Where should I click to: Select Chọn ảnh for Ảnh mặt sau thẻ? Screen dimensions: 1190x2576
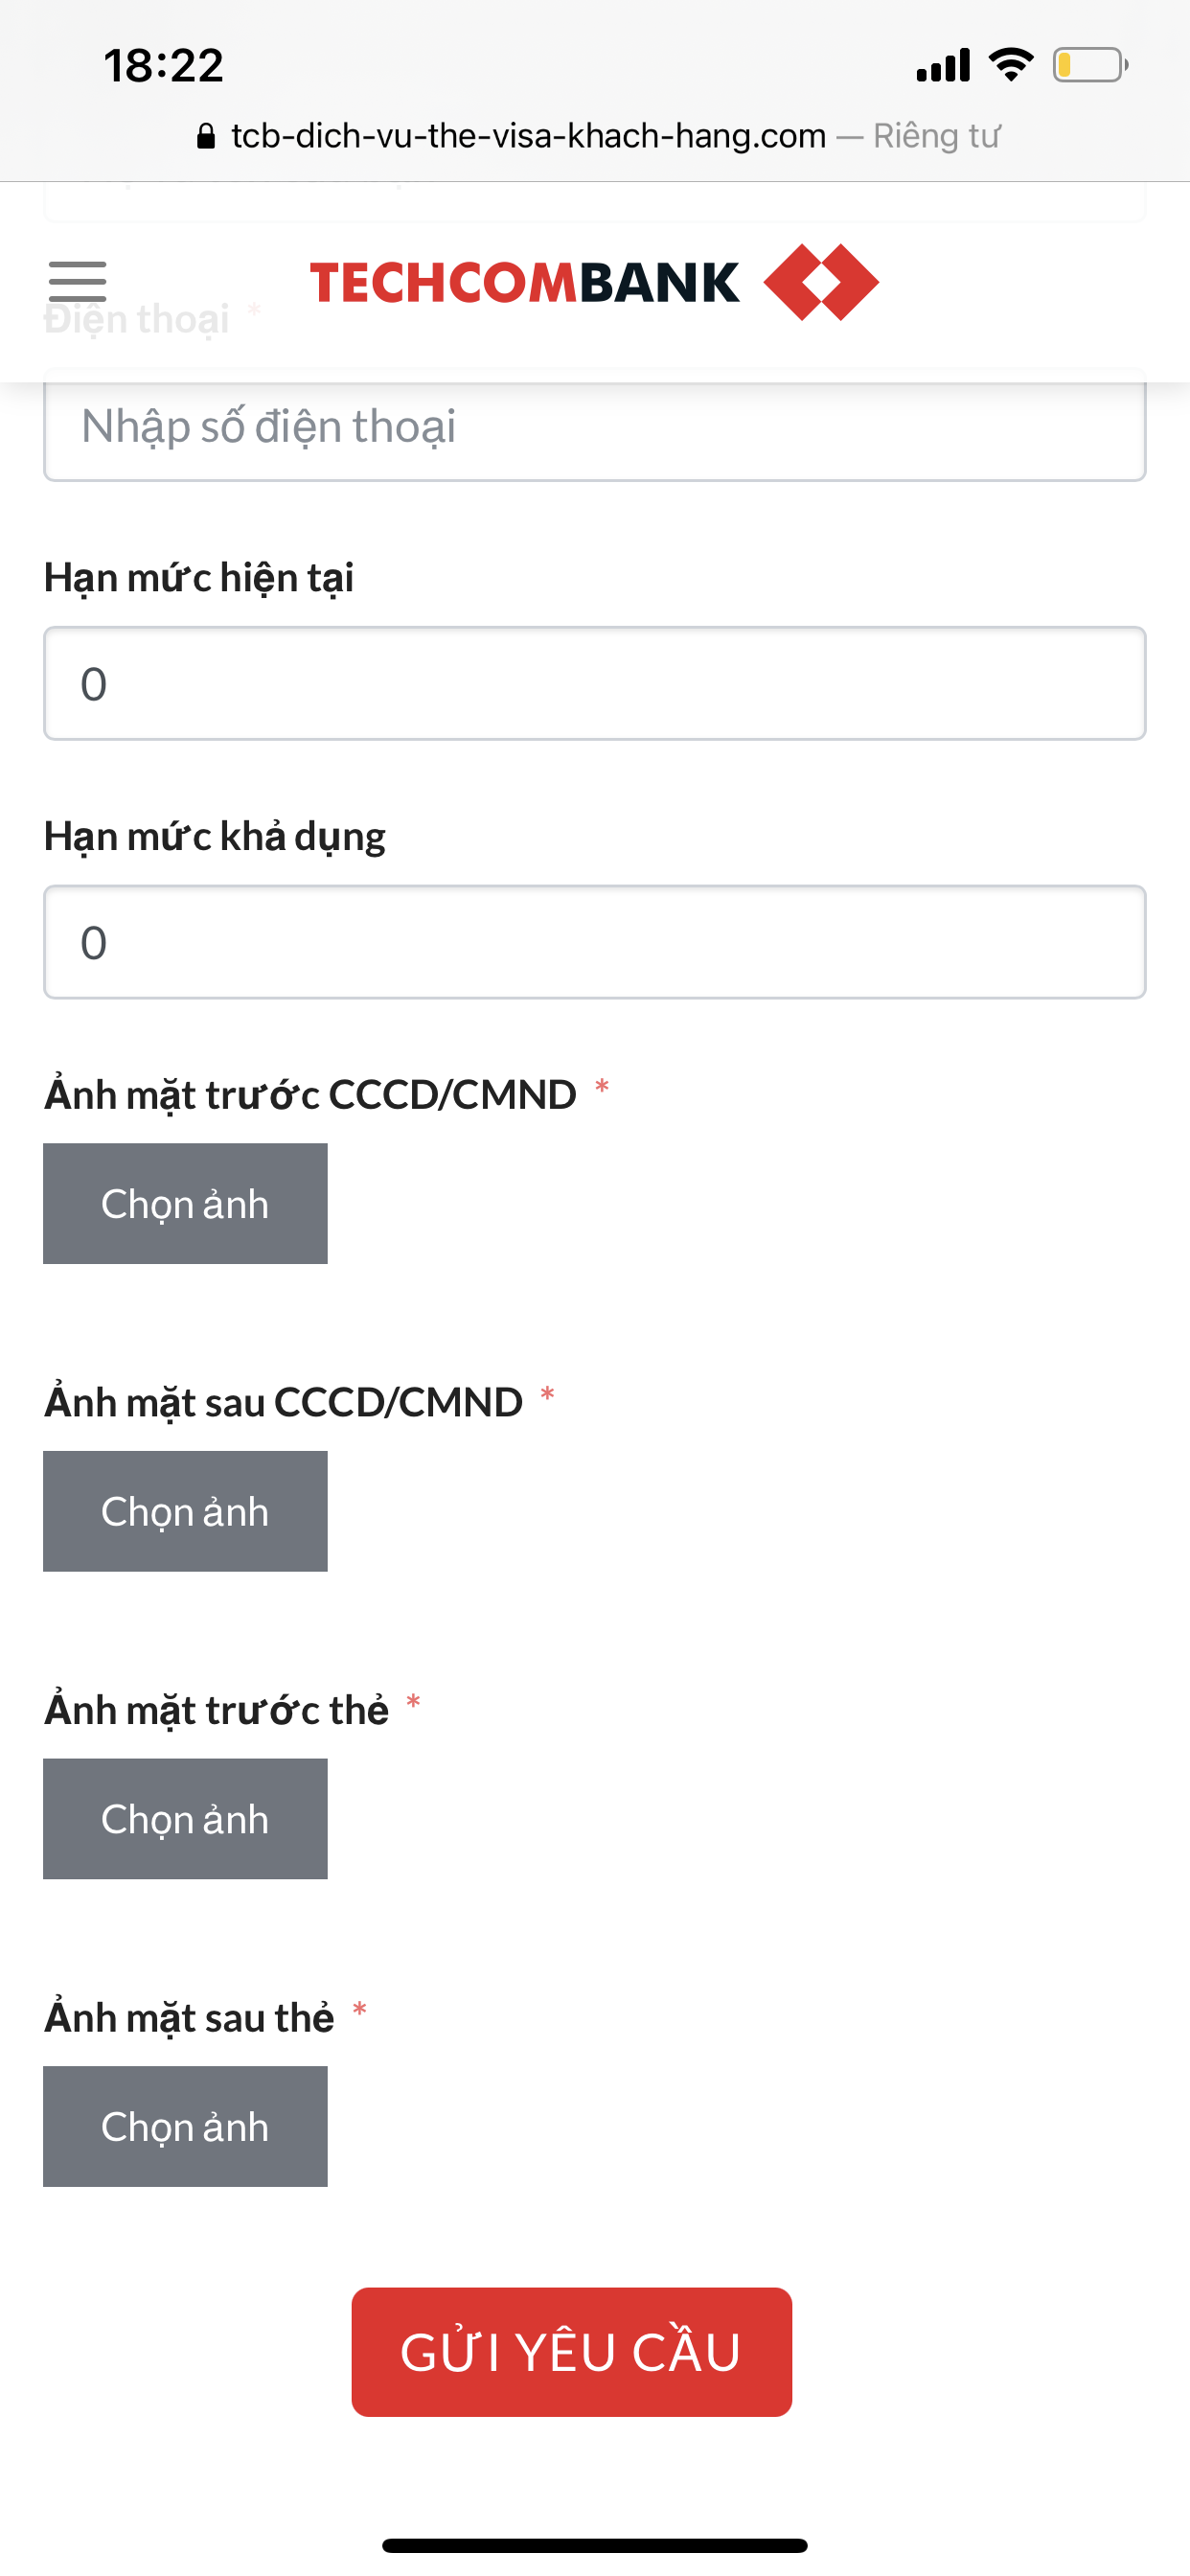[185, 2127]
